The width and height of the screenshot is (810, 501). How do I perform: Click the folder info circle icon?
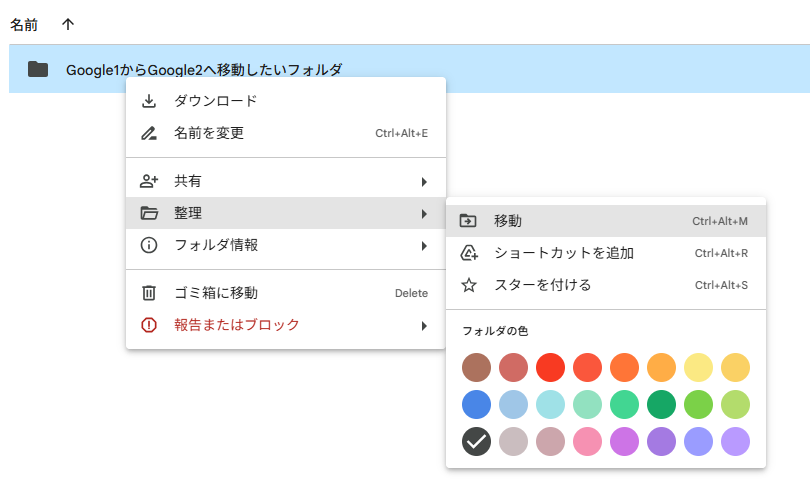149,245
